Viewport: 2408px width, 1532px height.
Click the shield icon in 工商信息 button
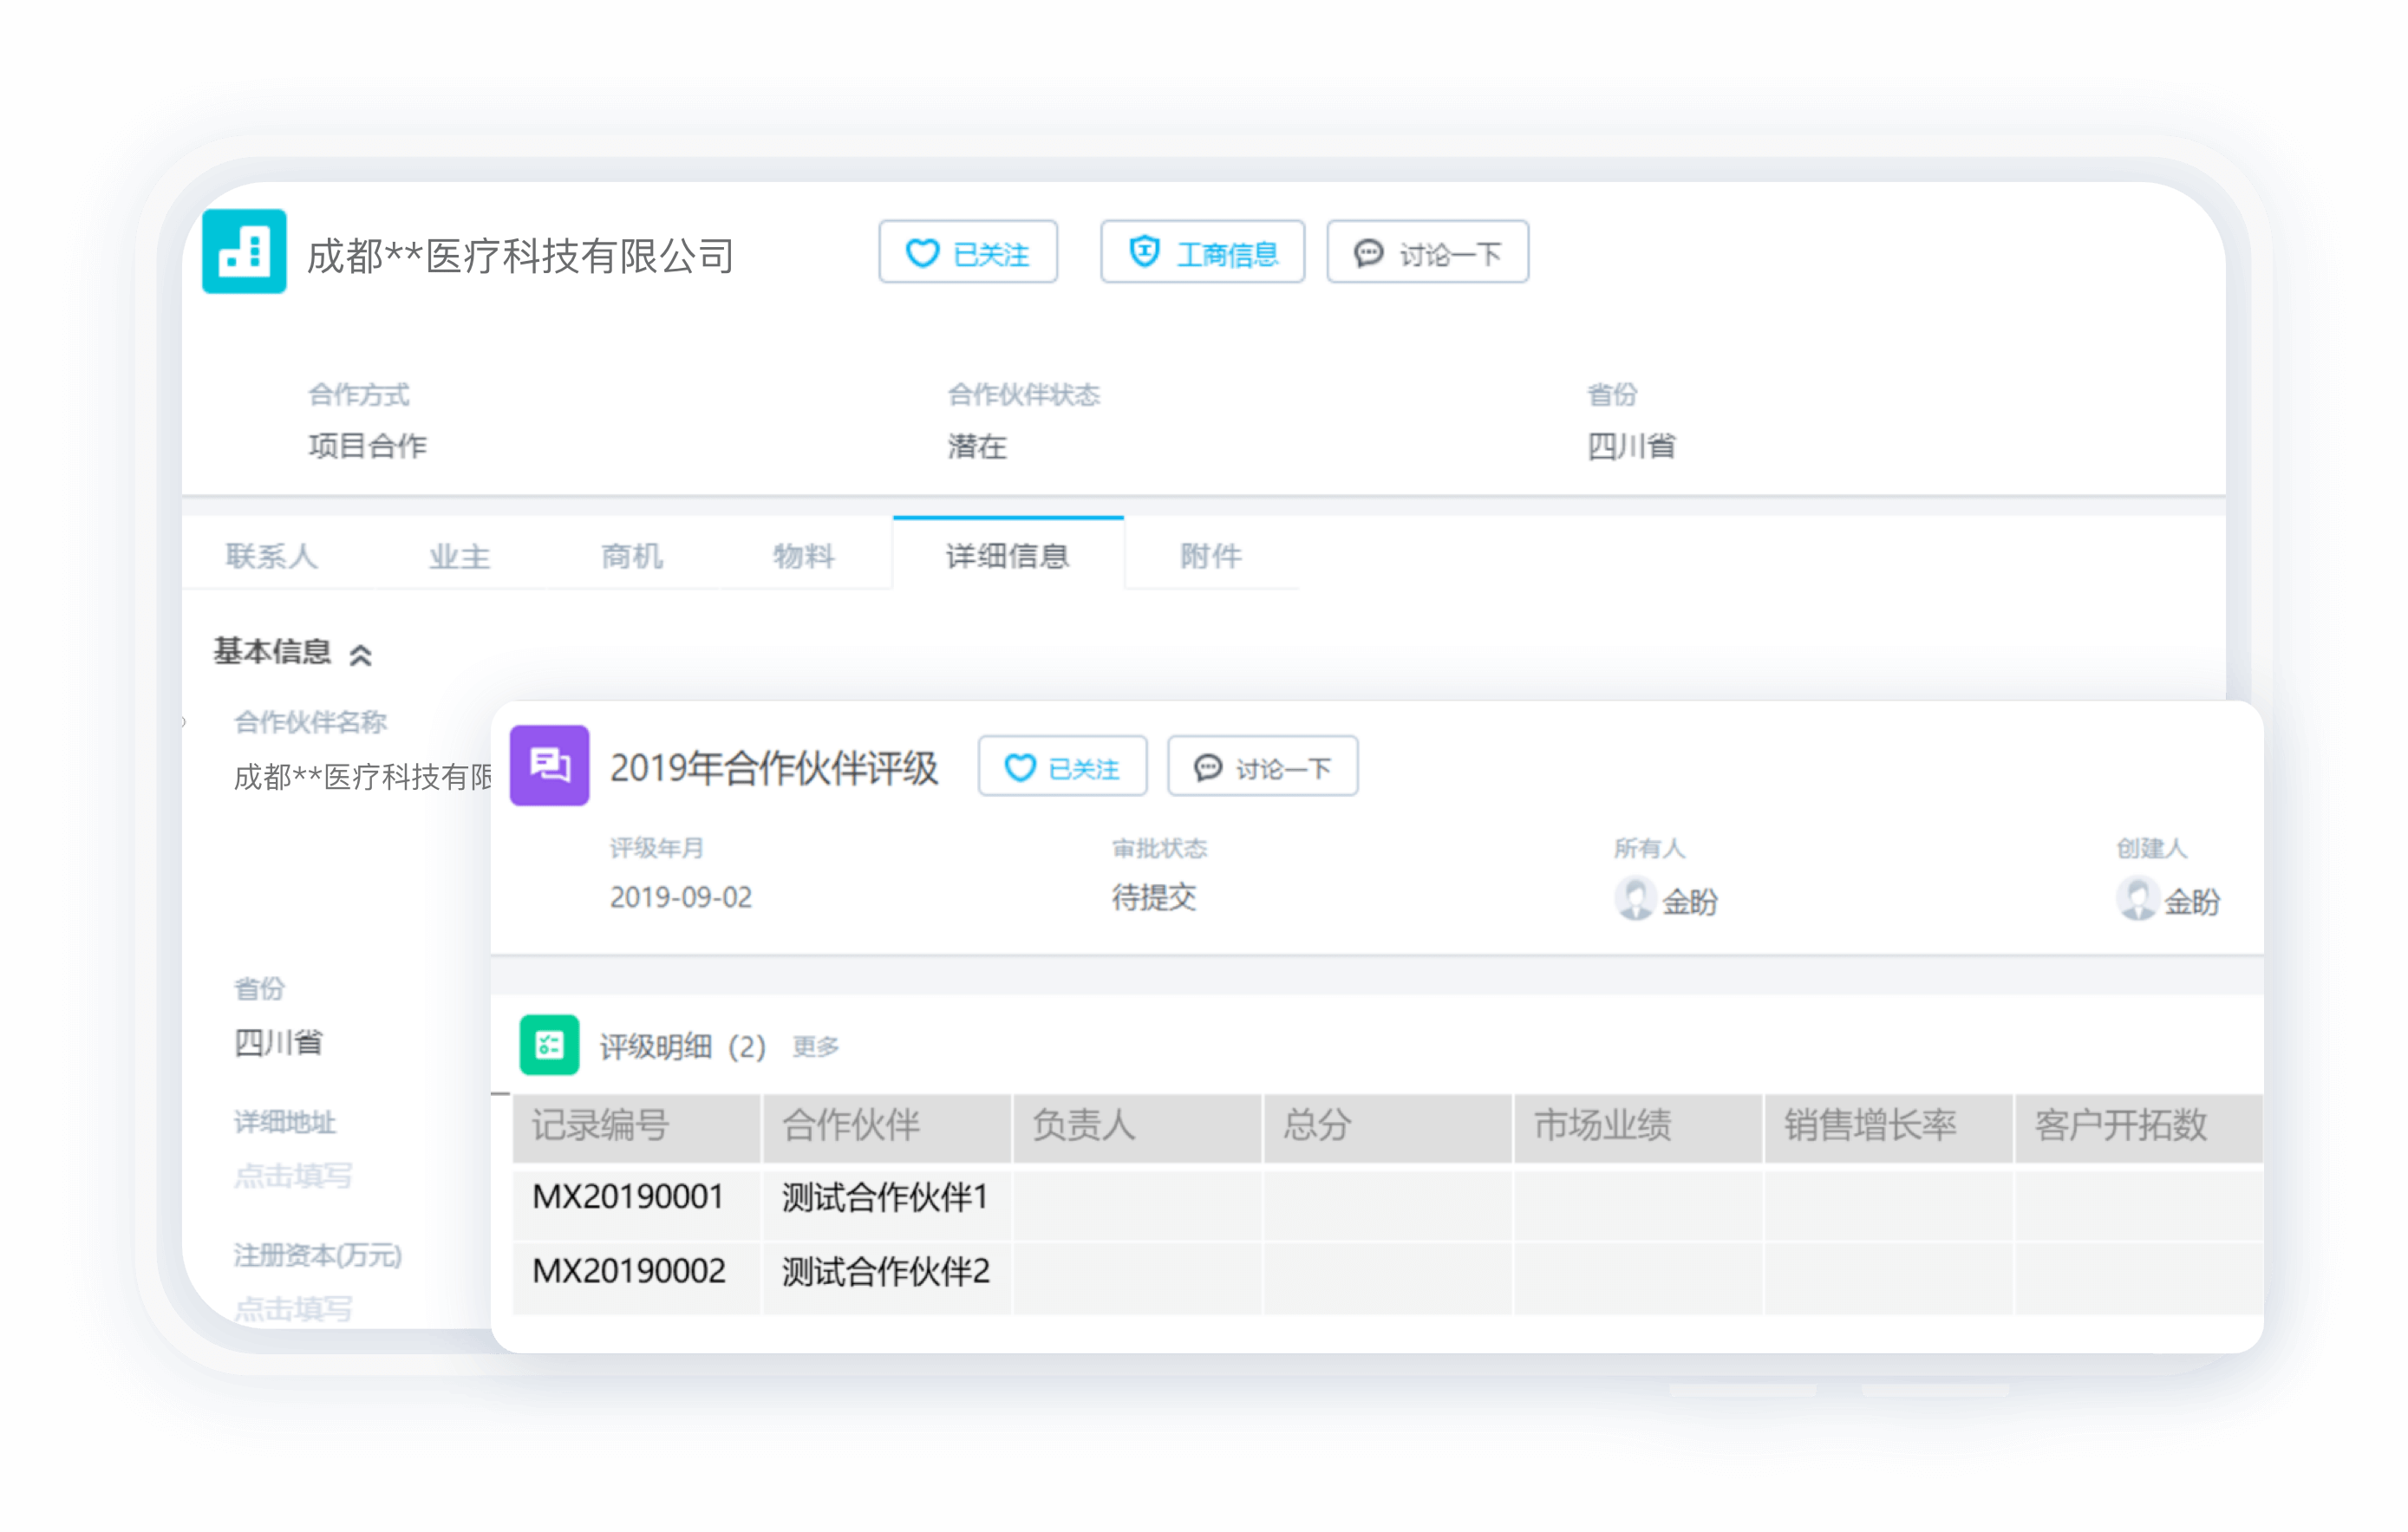point(1144,251)
